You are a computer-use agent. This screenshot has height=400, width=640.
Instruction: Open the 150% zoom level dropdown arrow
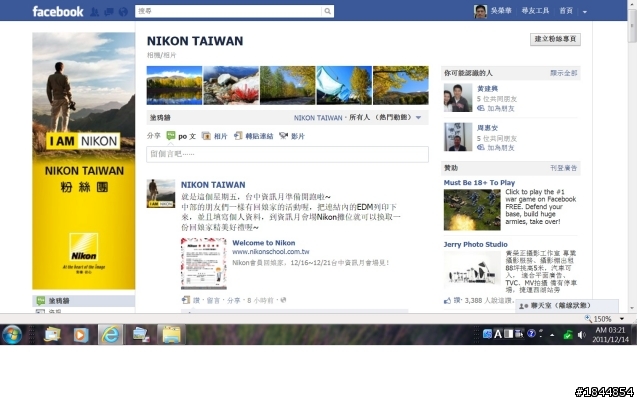point(622,319)
